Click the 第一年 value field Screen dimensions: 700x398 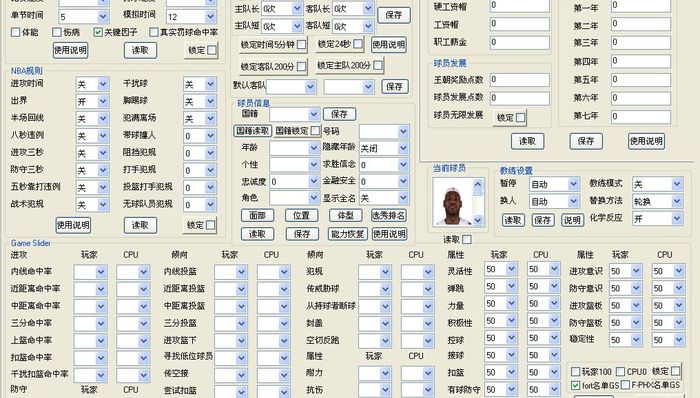pos(641,6)
